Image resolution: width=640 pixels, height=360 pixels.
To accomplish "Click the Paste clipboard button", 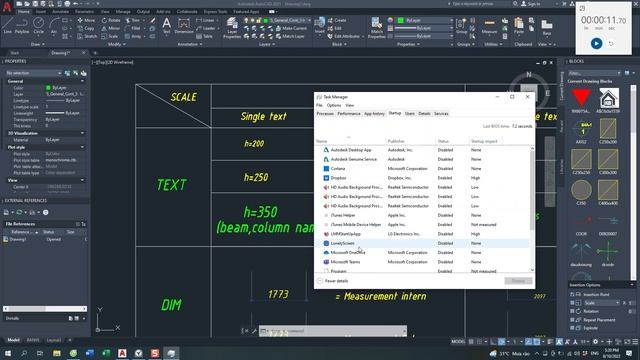I will pyautogui.click(x=519, y=25).
